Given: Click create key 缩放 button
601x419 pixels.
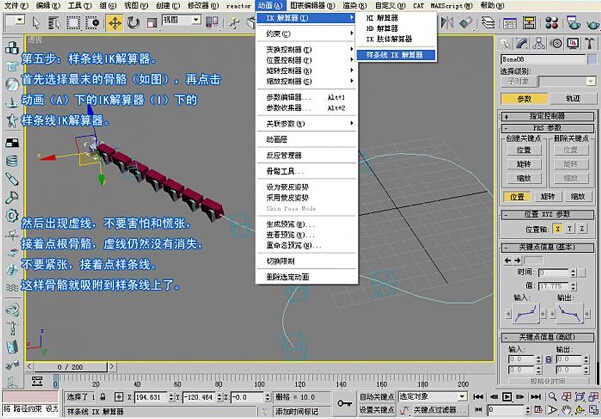Looking at the screenshot, I should [x=524, y=178].
